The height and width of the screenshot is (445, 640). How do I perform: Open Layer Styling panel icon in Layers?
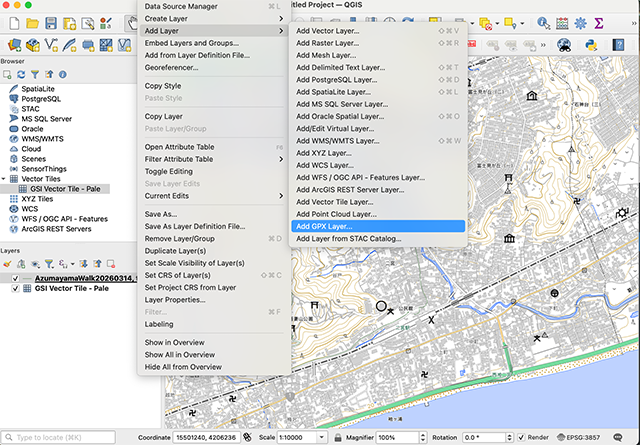pyautogui.click(x=7, y=264)
